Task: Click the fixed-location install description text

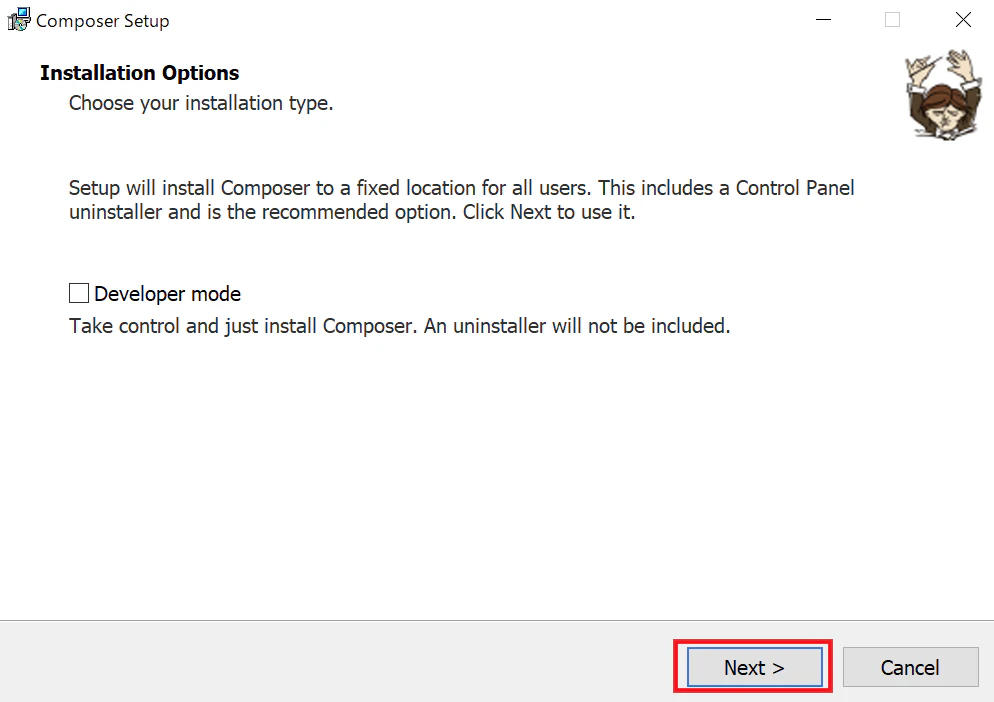Action: point(460,199)
